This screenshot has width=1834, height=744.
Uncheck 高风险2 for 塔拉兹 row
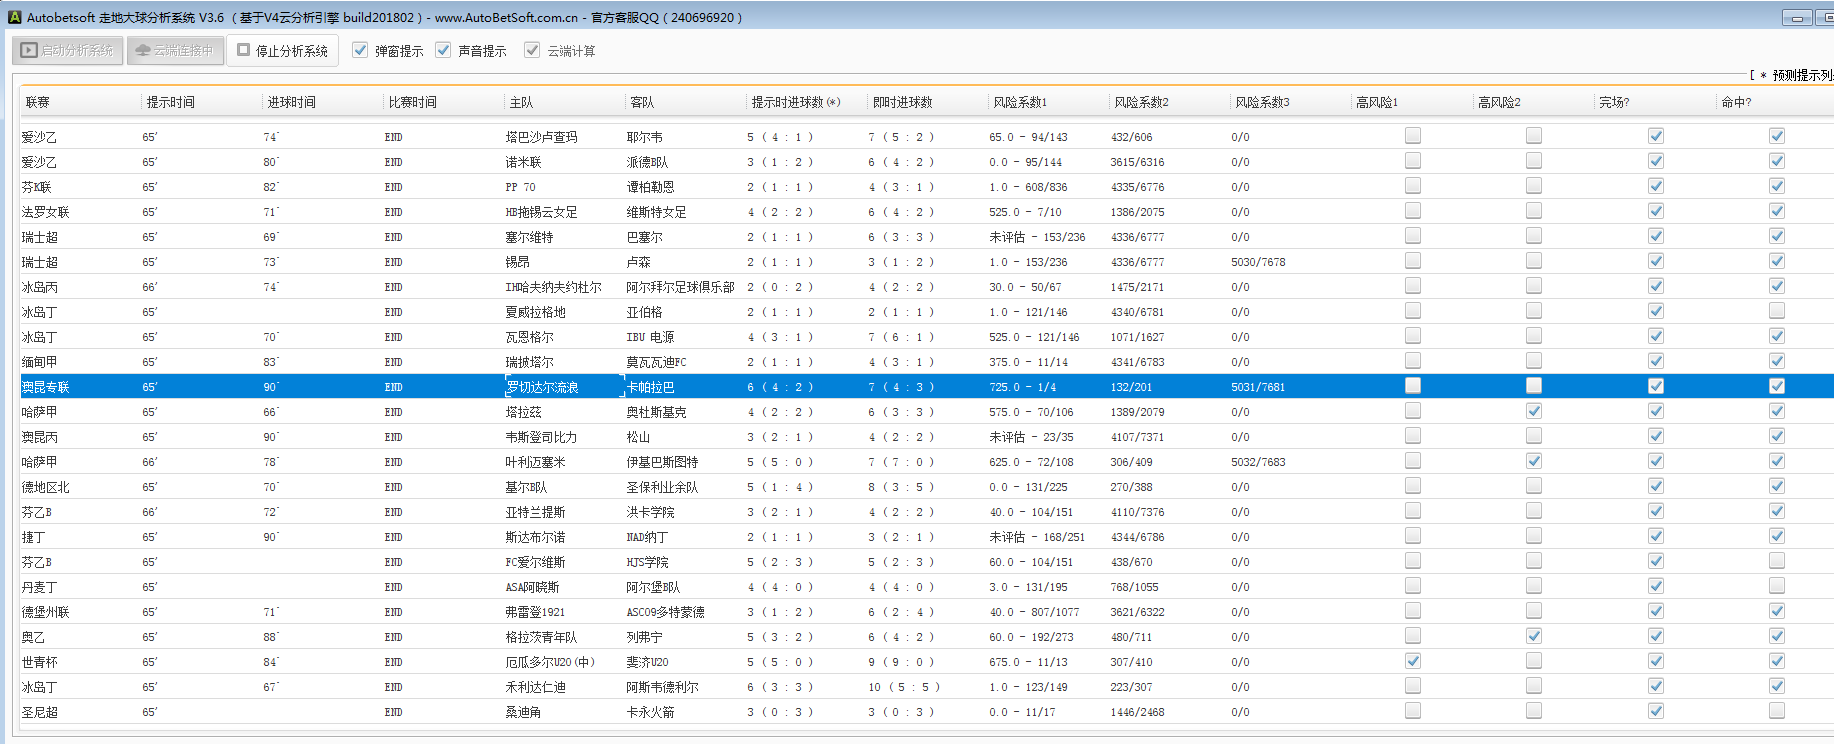click(x=1533, y=411)
